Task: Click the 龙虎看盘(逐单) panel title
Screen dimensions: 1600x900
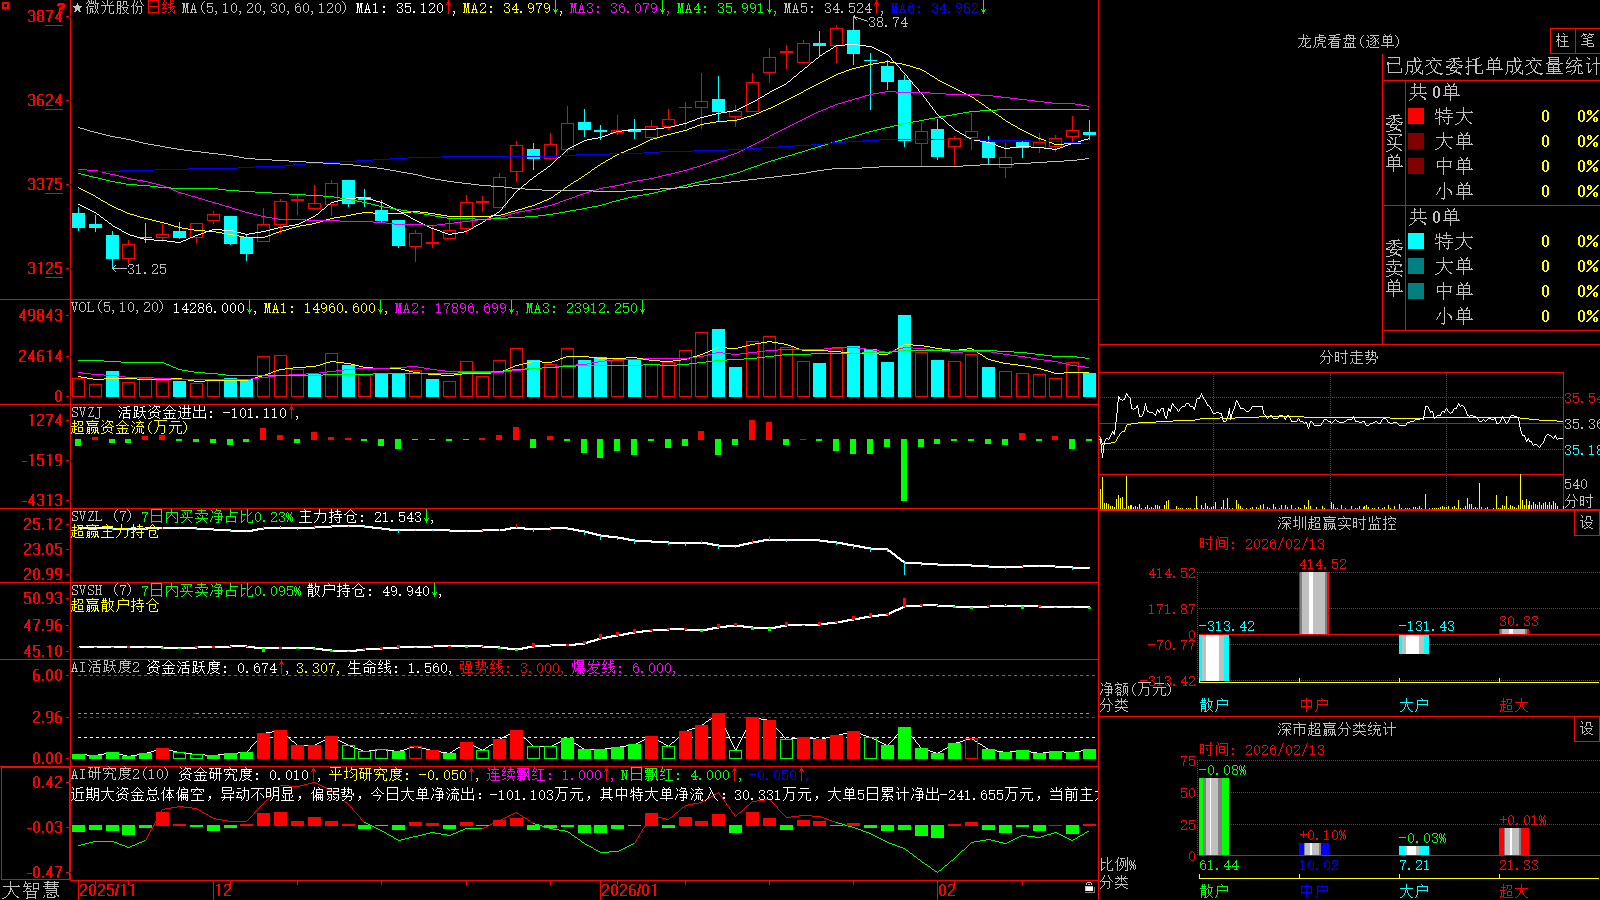Action: pos(1348,41)
